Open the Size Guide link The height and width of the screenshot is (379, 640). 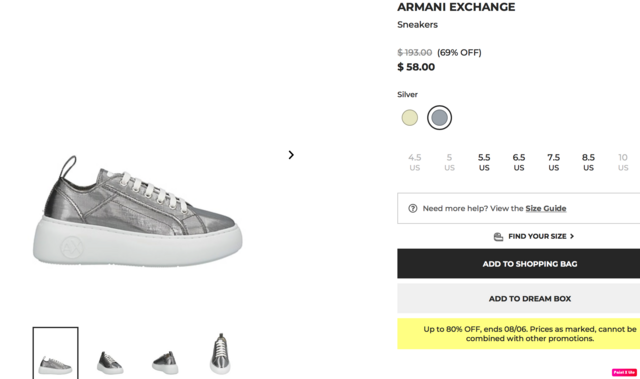pos(546,208)
